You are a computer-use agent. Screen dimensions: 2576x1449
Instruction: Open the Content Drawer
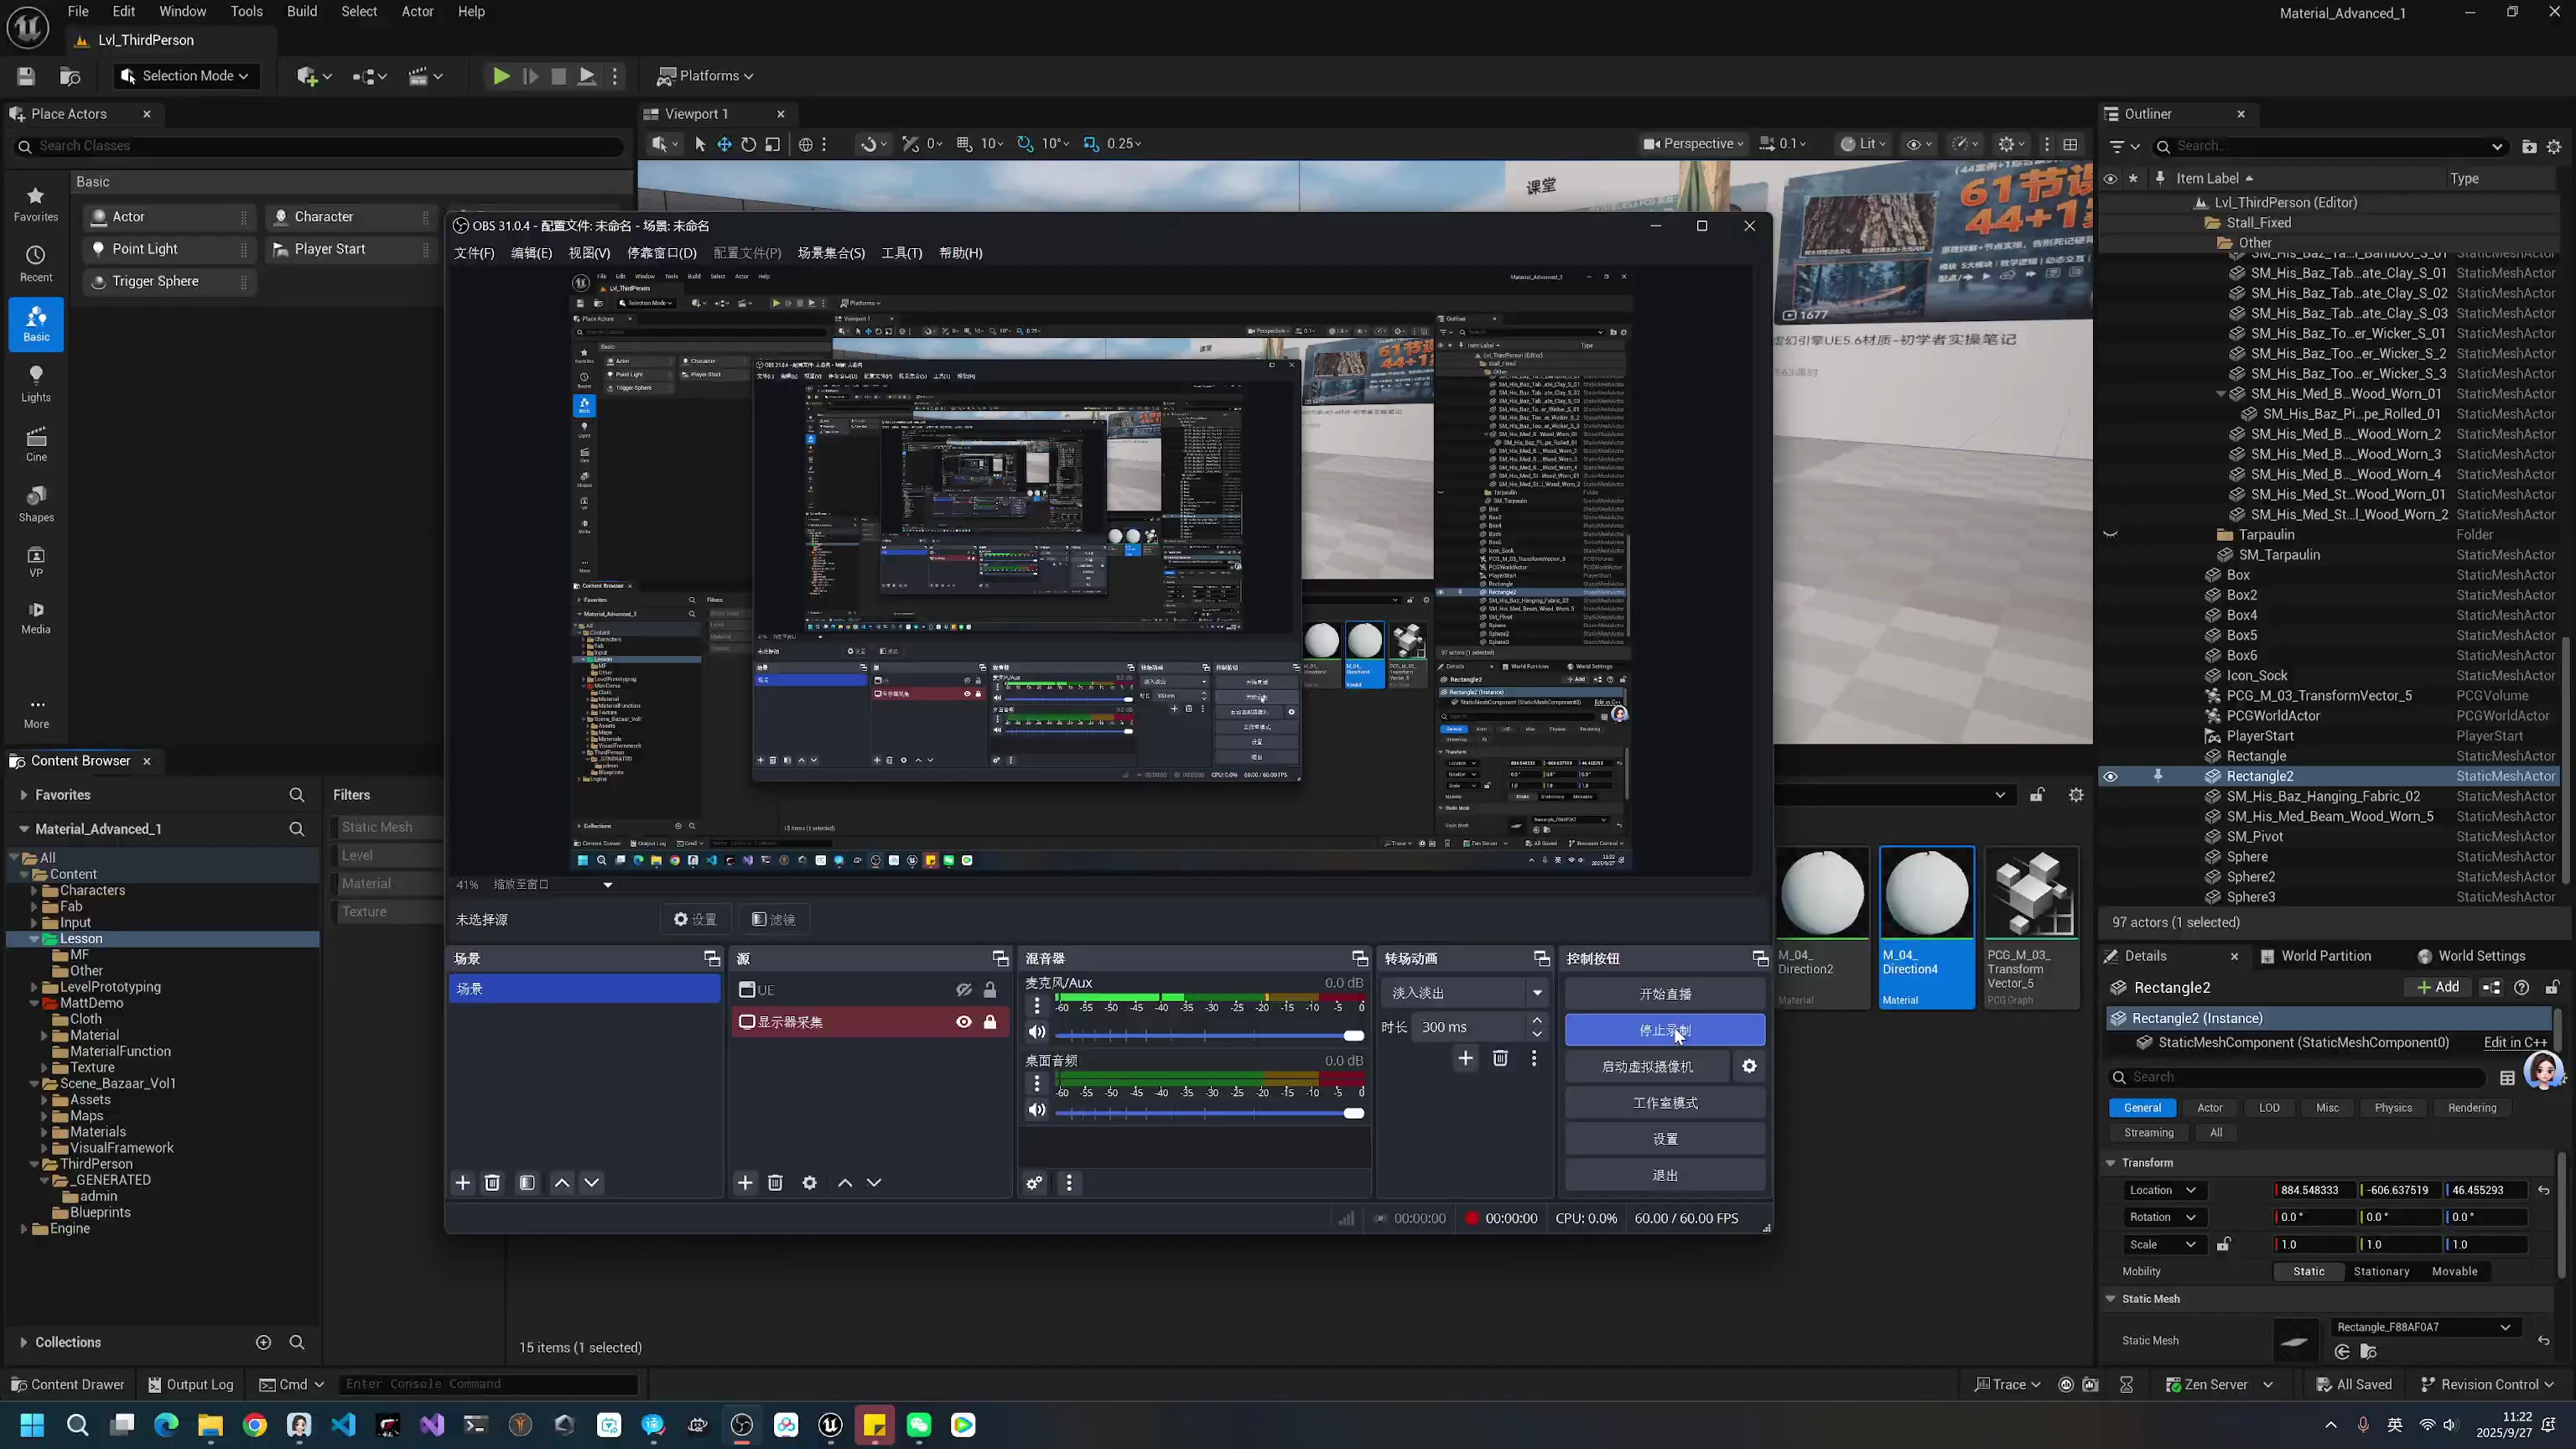click(x=68, y=1385)
